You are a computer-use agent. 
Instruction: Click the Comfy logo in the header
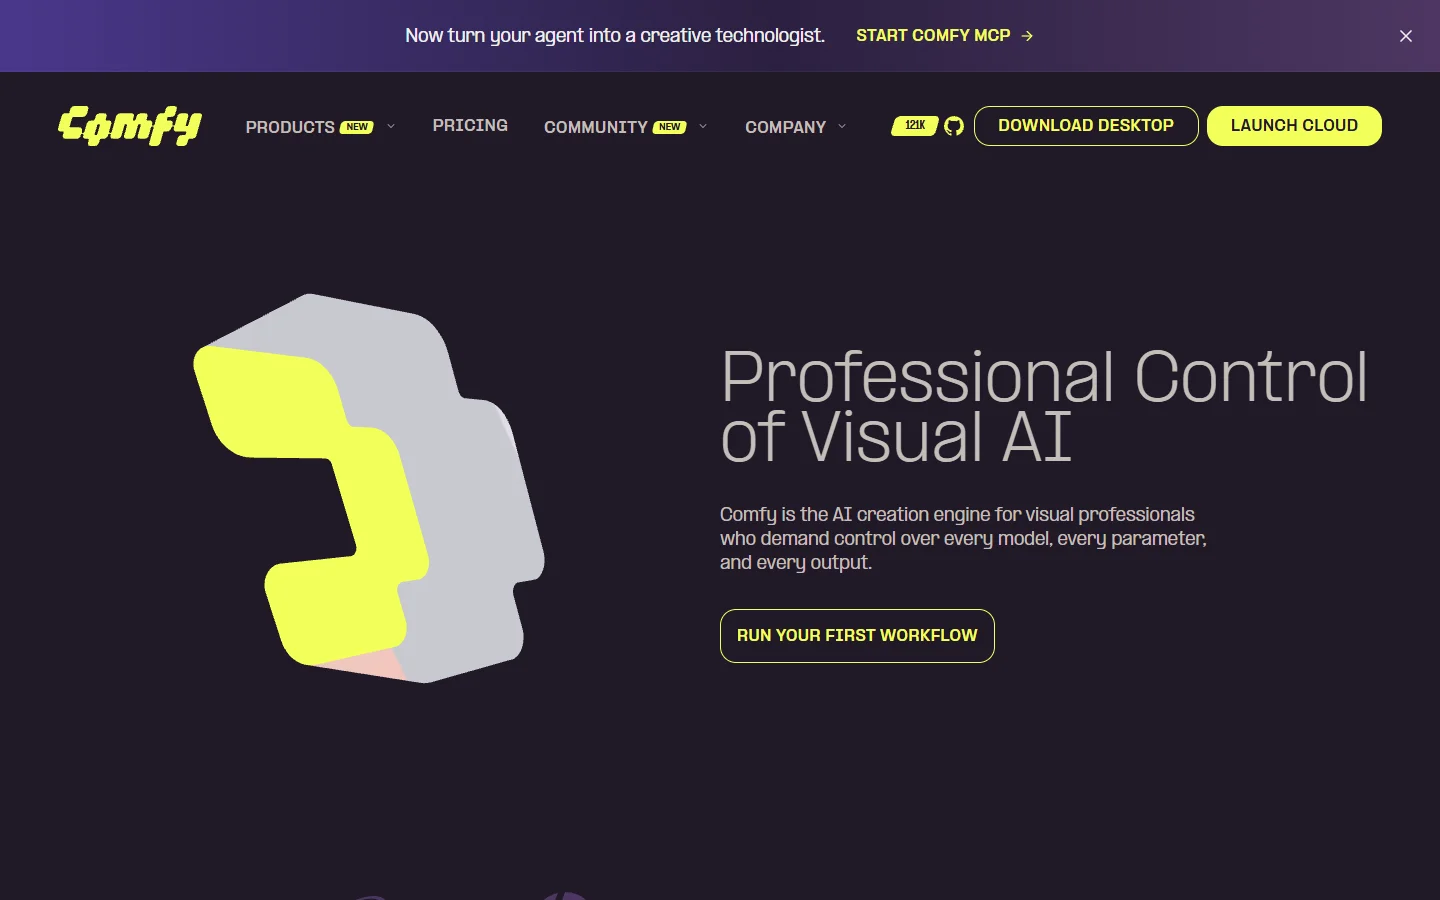[130, 126]
